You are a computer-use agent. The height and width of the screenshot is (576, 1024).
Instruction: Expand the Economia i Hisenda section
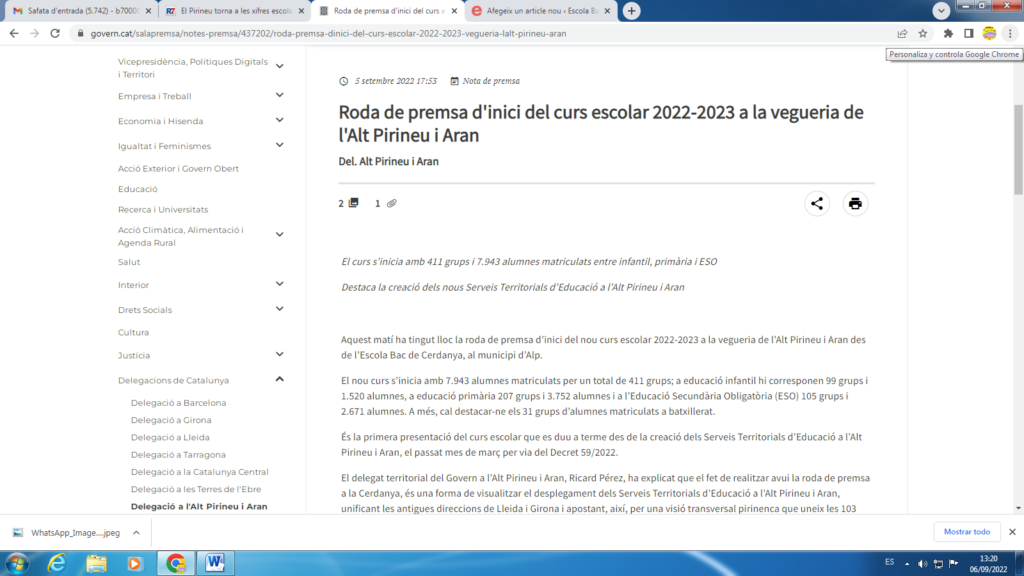pos(280,121)
